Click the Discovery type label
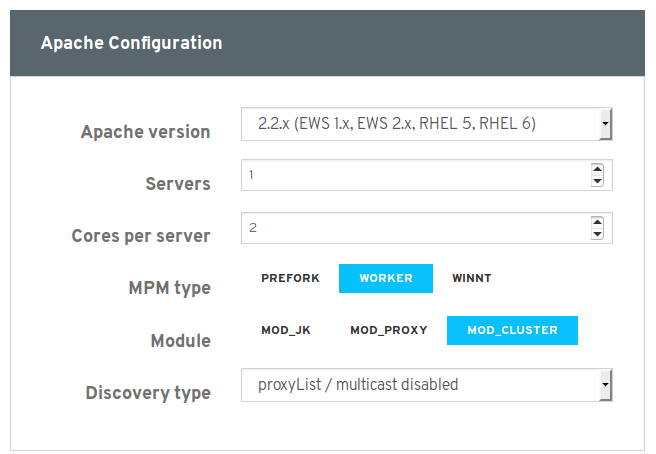Viewport: 656px width, 454px height. [x=148, y=393]
